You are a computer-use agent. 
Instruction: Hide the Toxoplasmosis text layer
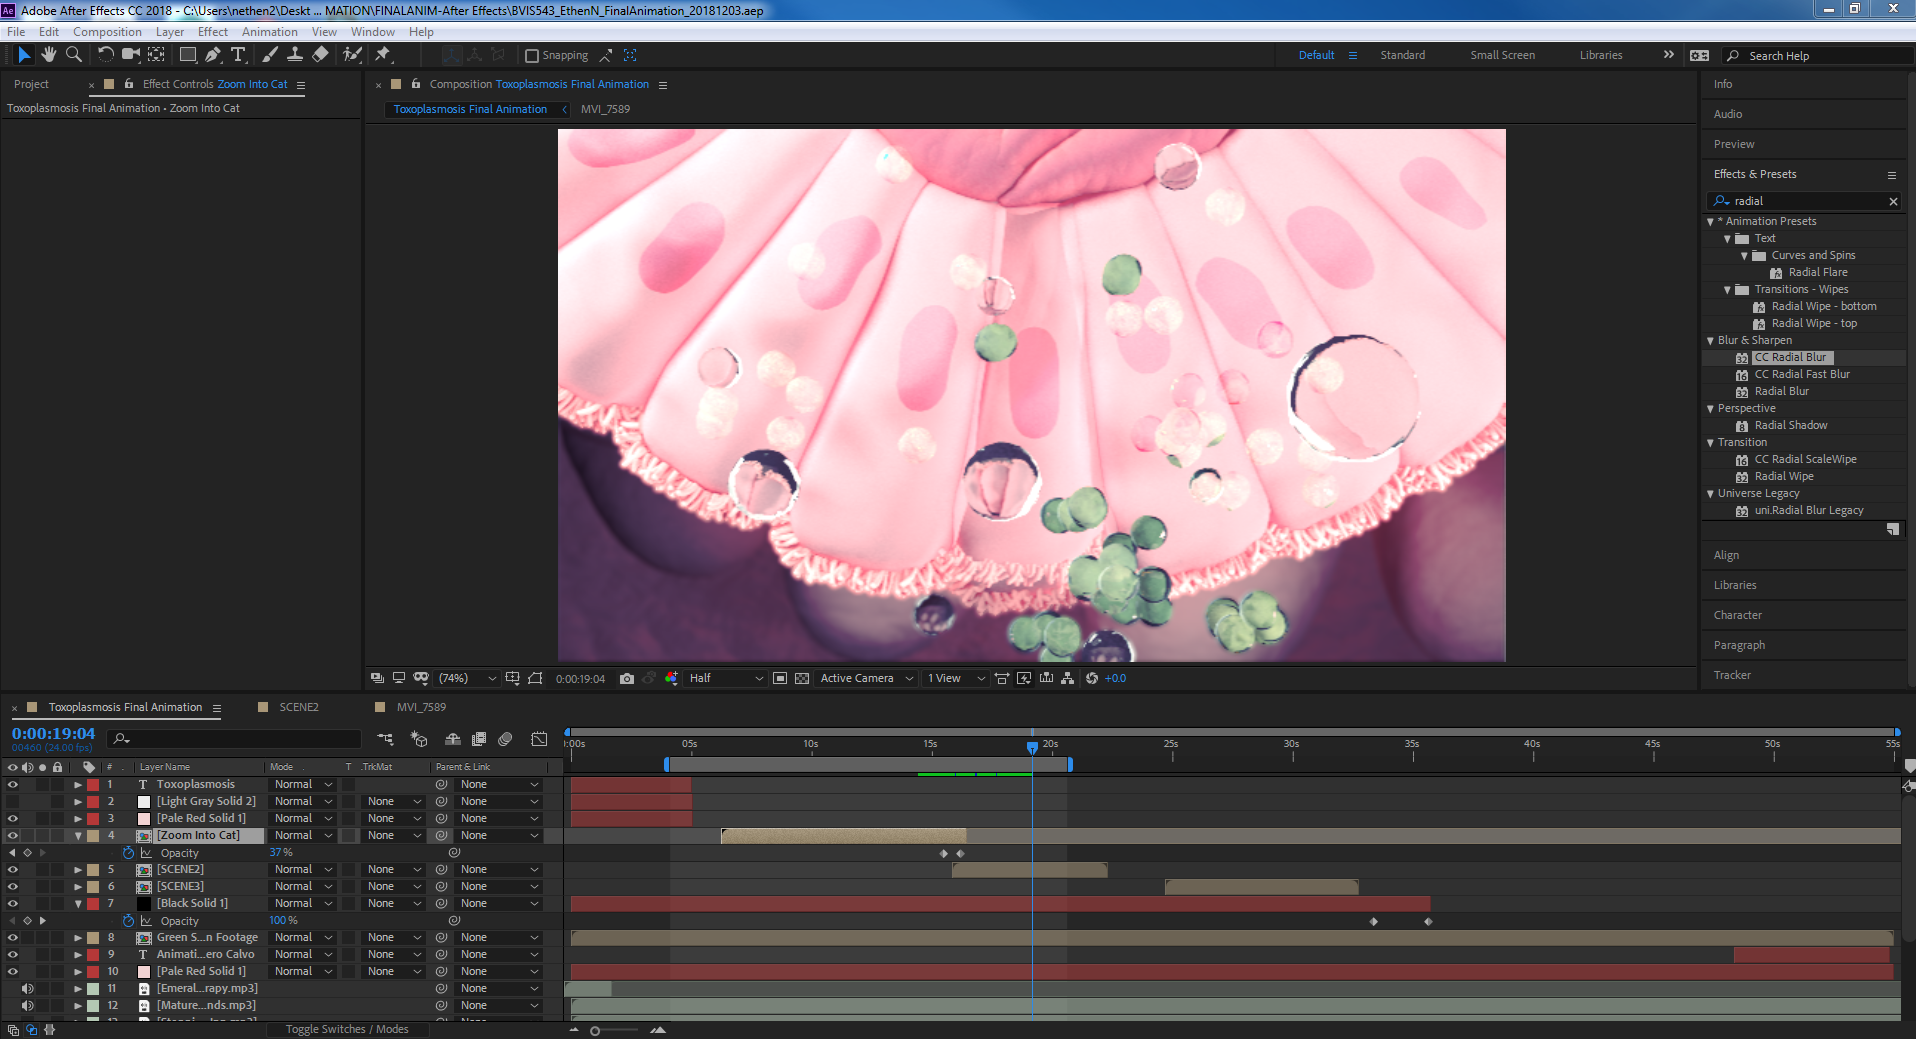coord(13,785)
